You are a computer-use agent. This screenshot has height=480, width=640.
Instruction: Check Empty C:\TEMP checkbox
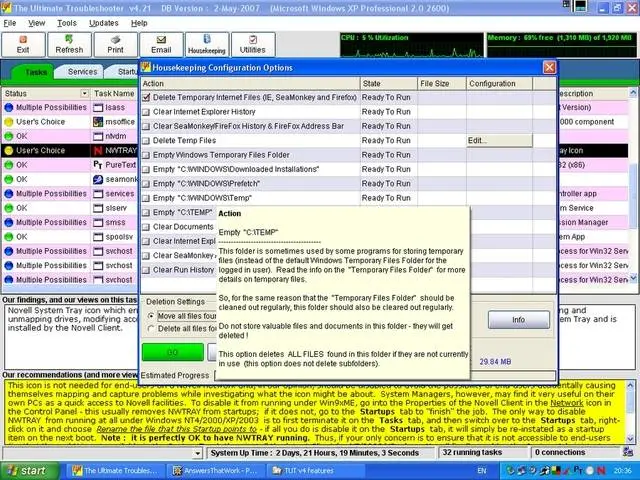[x=146, y=213]
